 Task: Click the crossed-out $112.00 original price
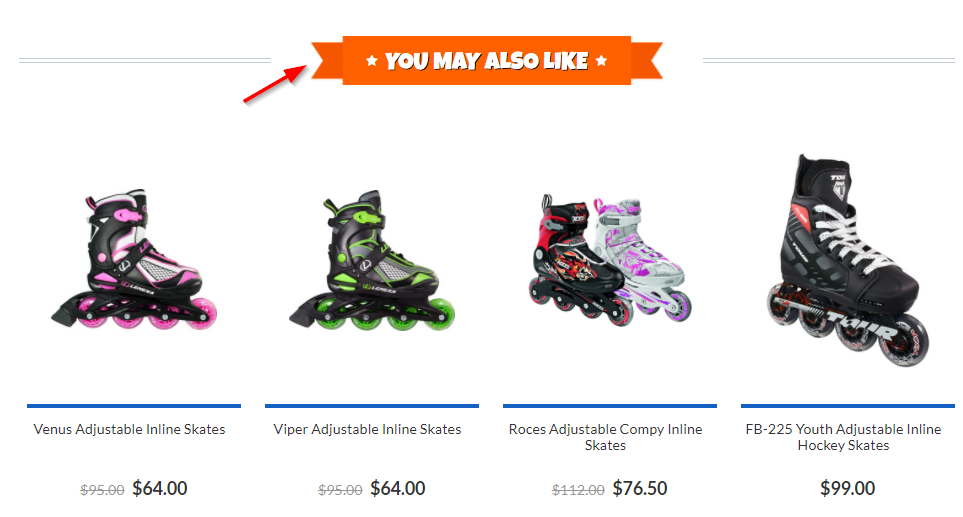coord(578,490)
